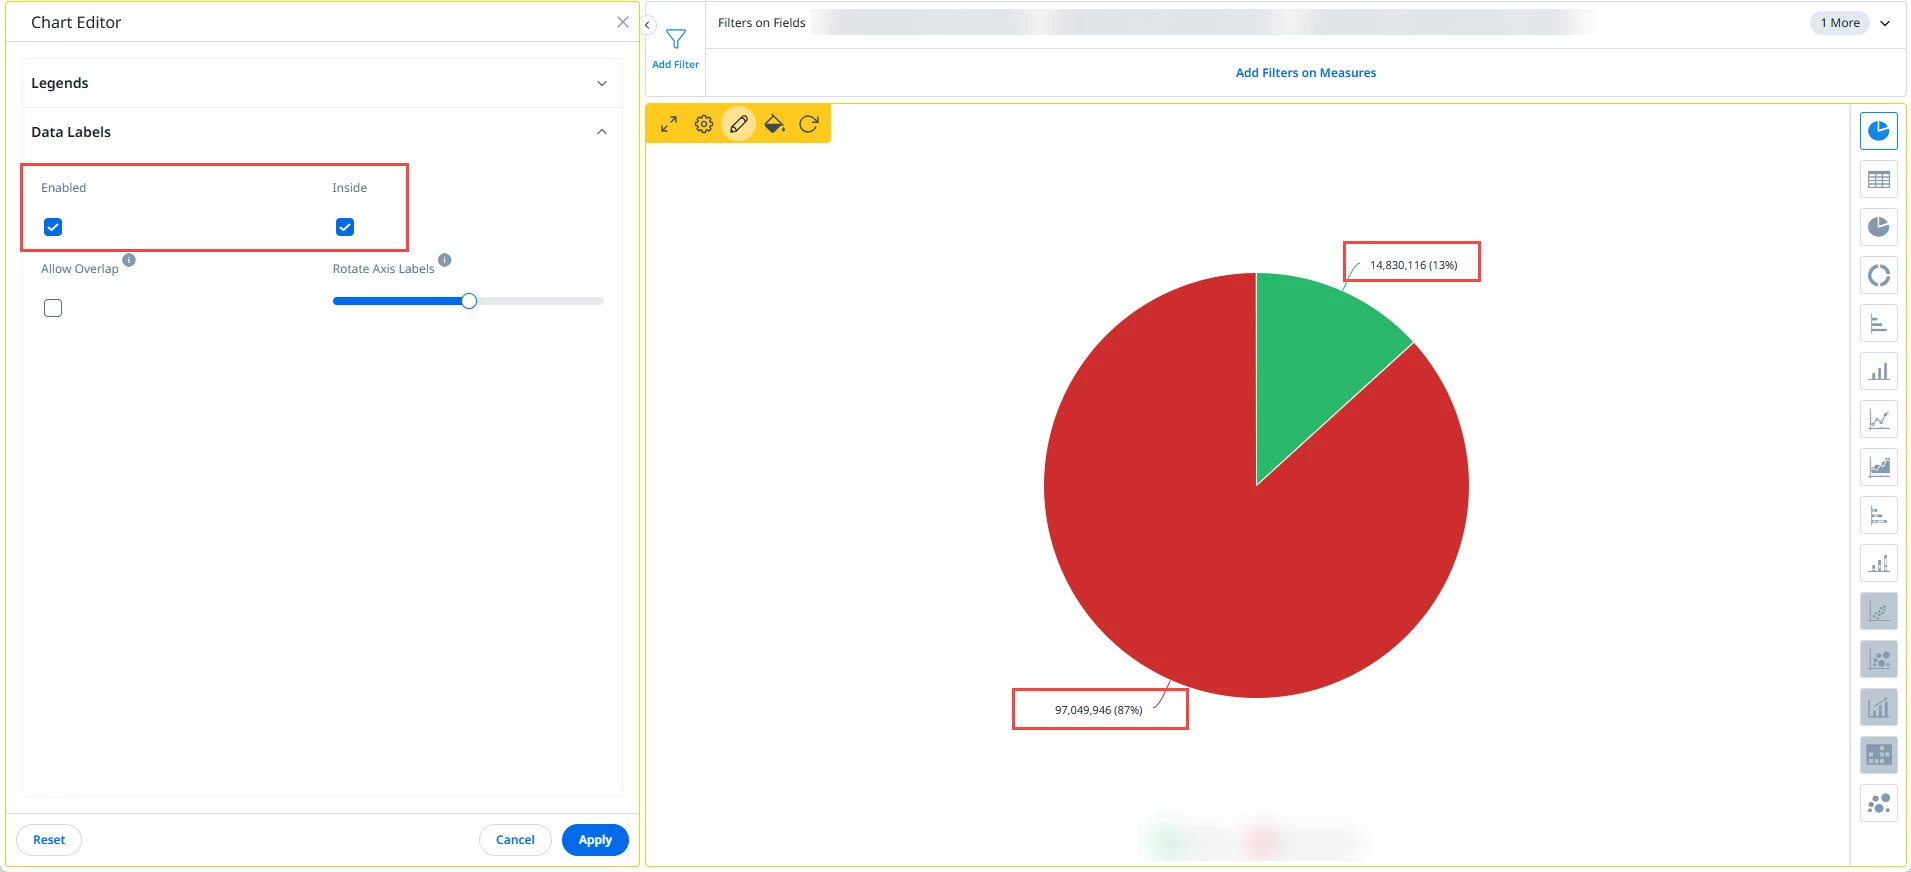Open the color paint bucket tool
The width and height of the screenshot is (1911, 872).
[774, 124]
